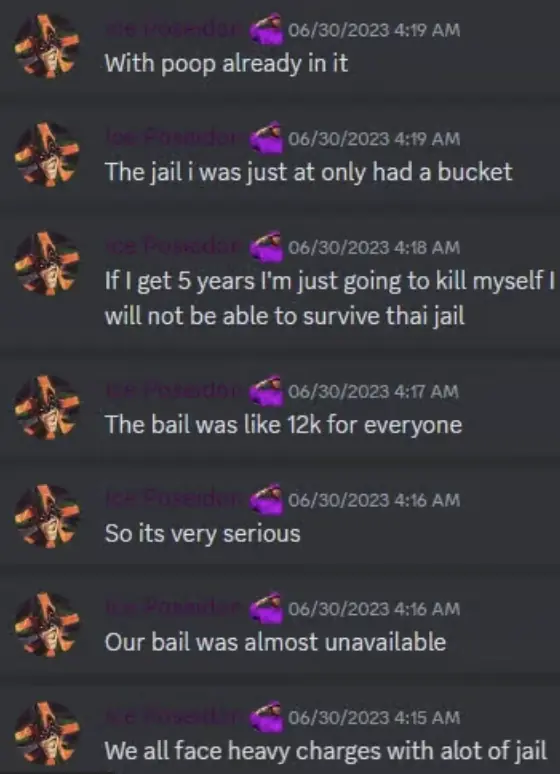Select purple badge icon at 4:18 AM message

pyautogui.click(x=267, y=247)
